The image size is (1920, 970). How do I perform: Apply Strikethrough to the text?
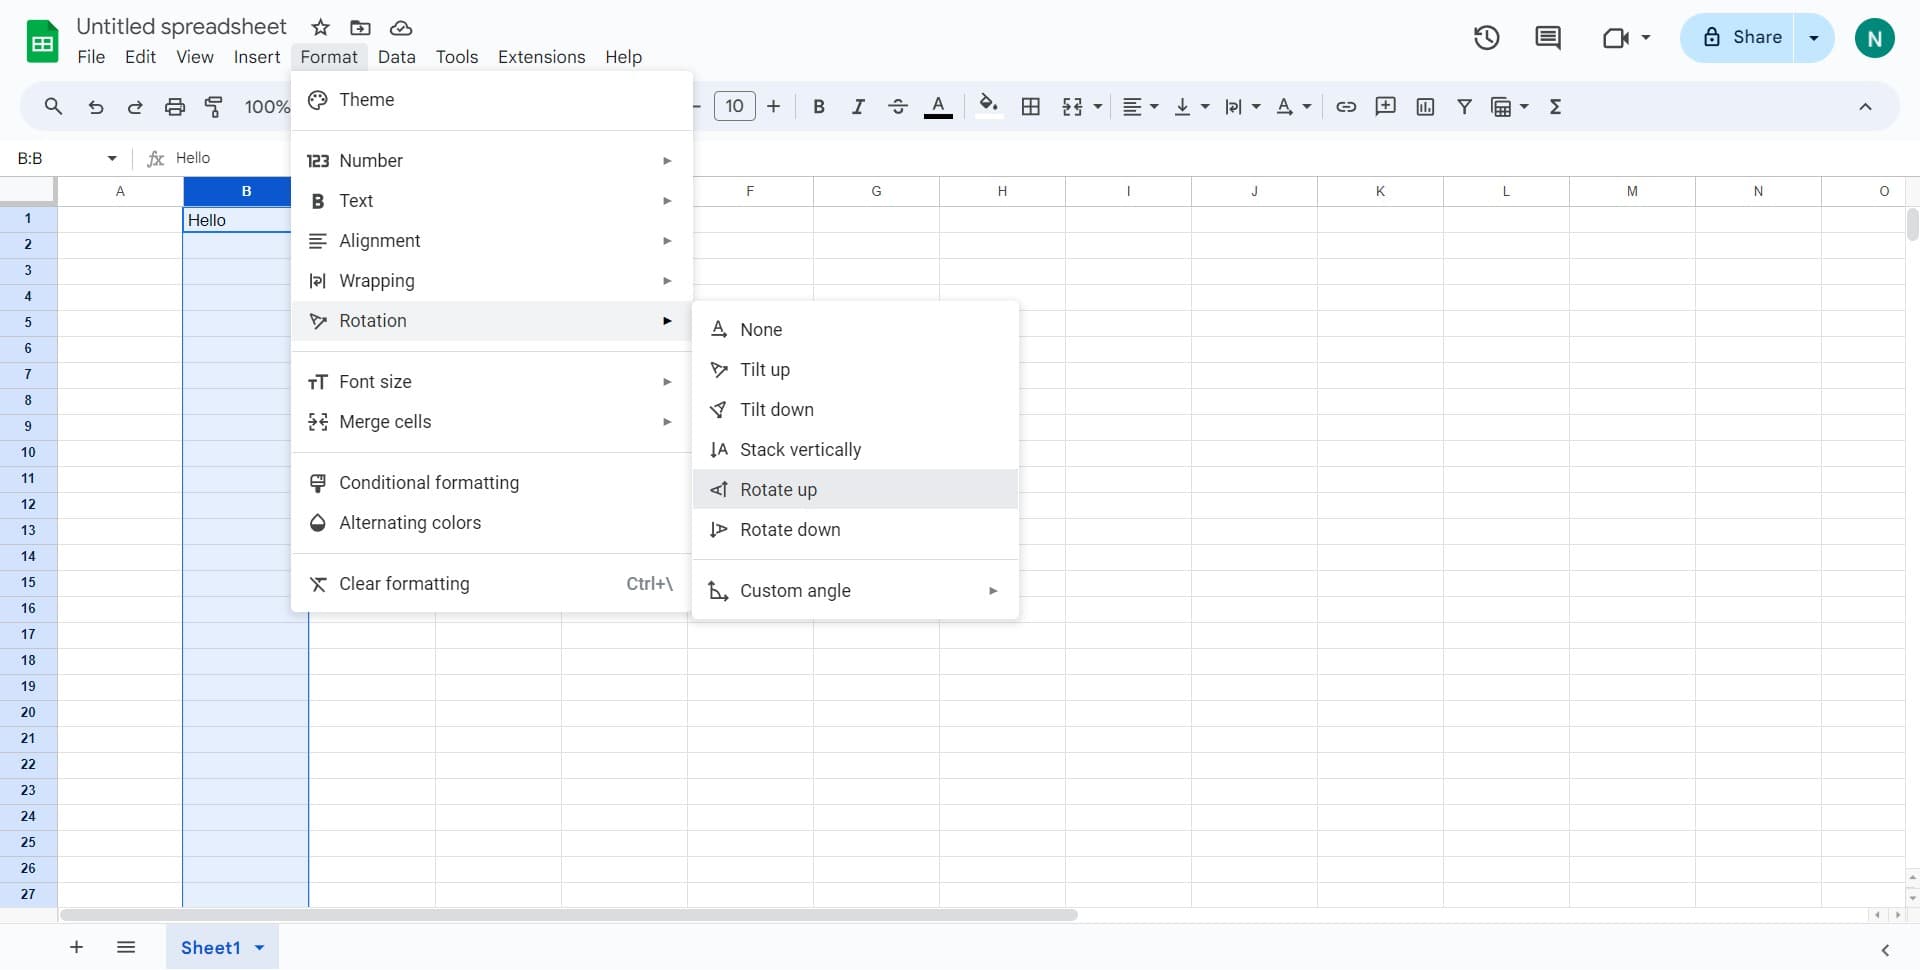898,106
